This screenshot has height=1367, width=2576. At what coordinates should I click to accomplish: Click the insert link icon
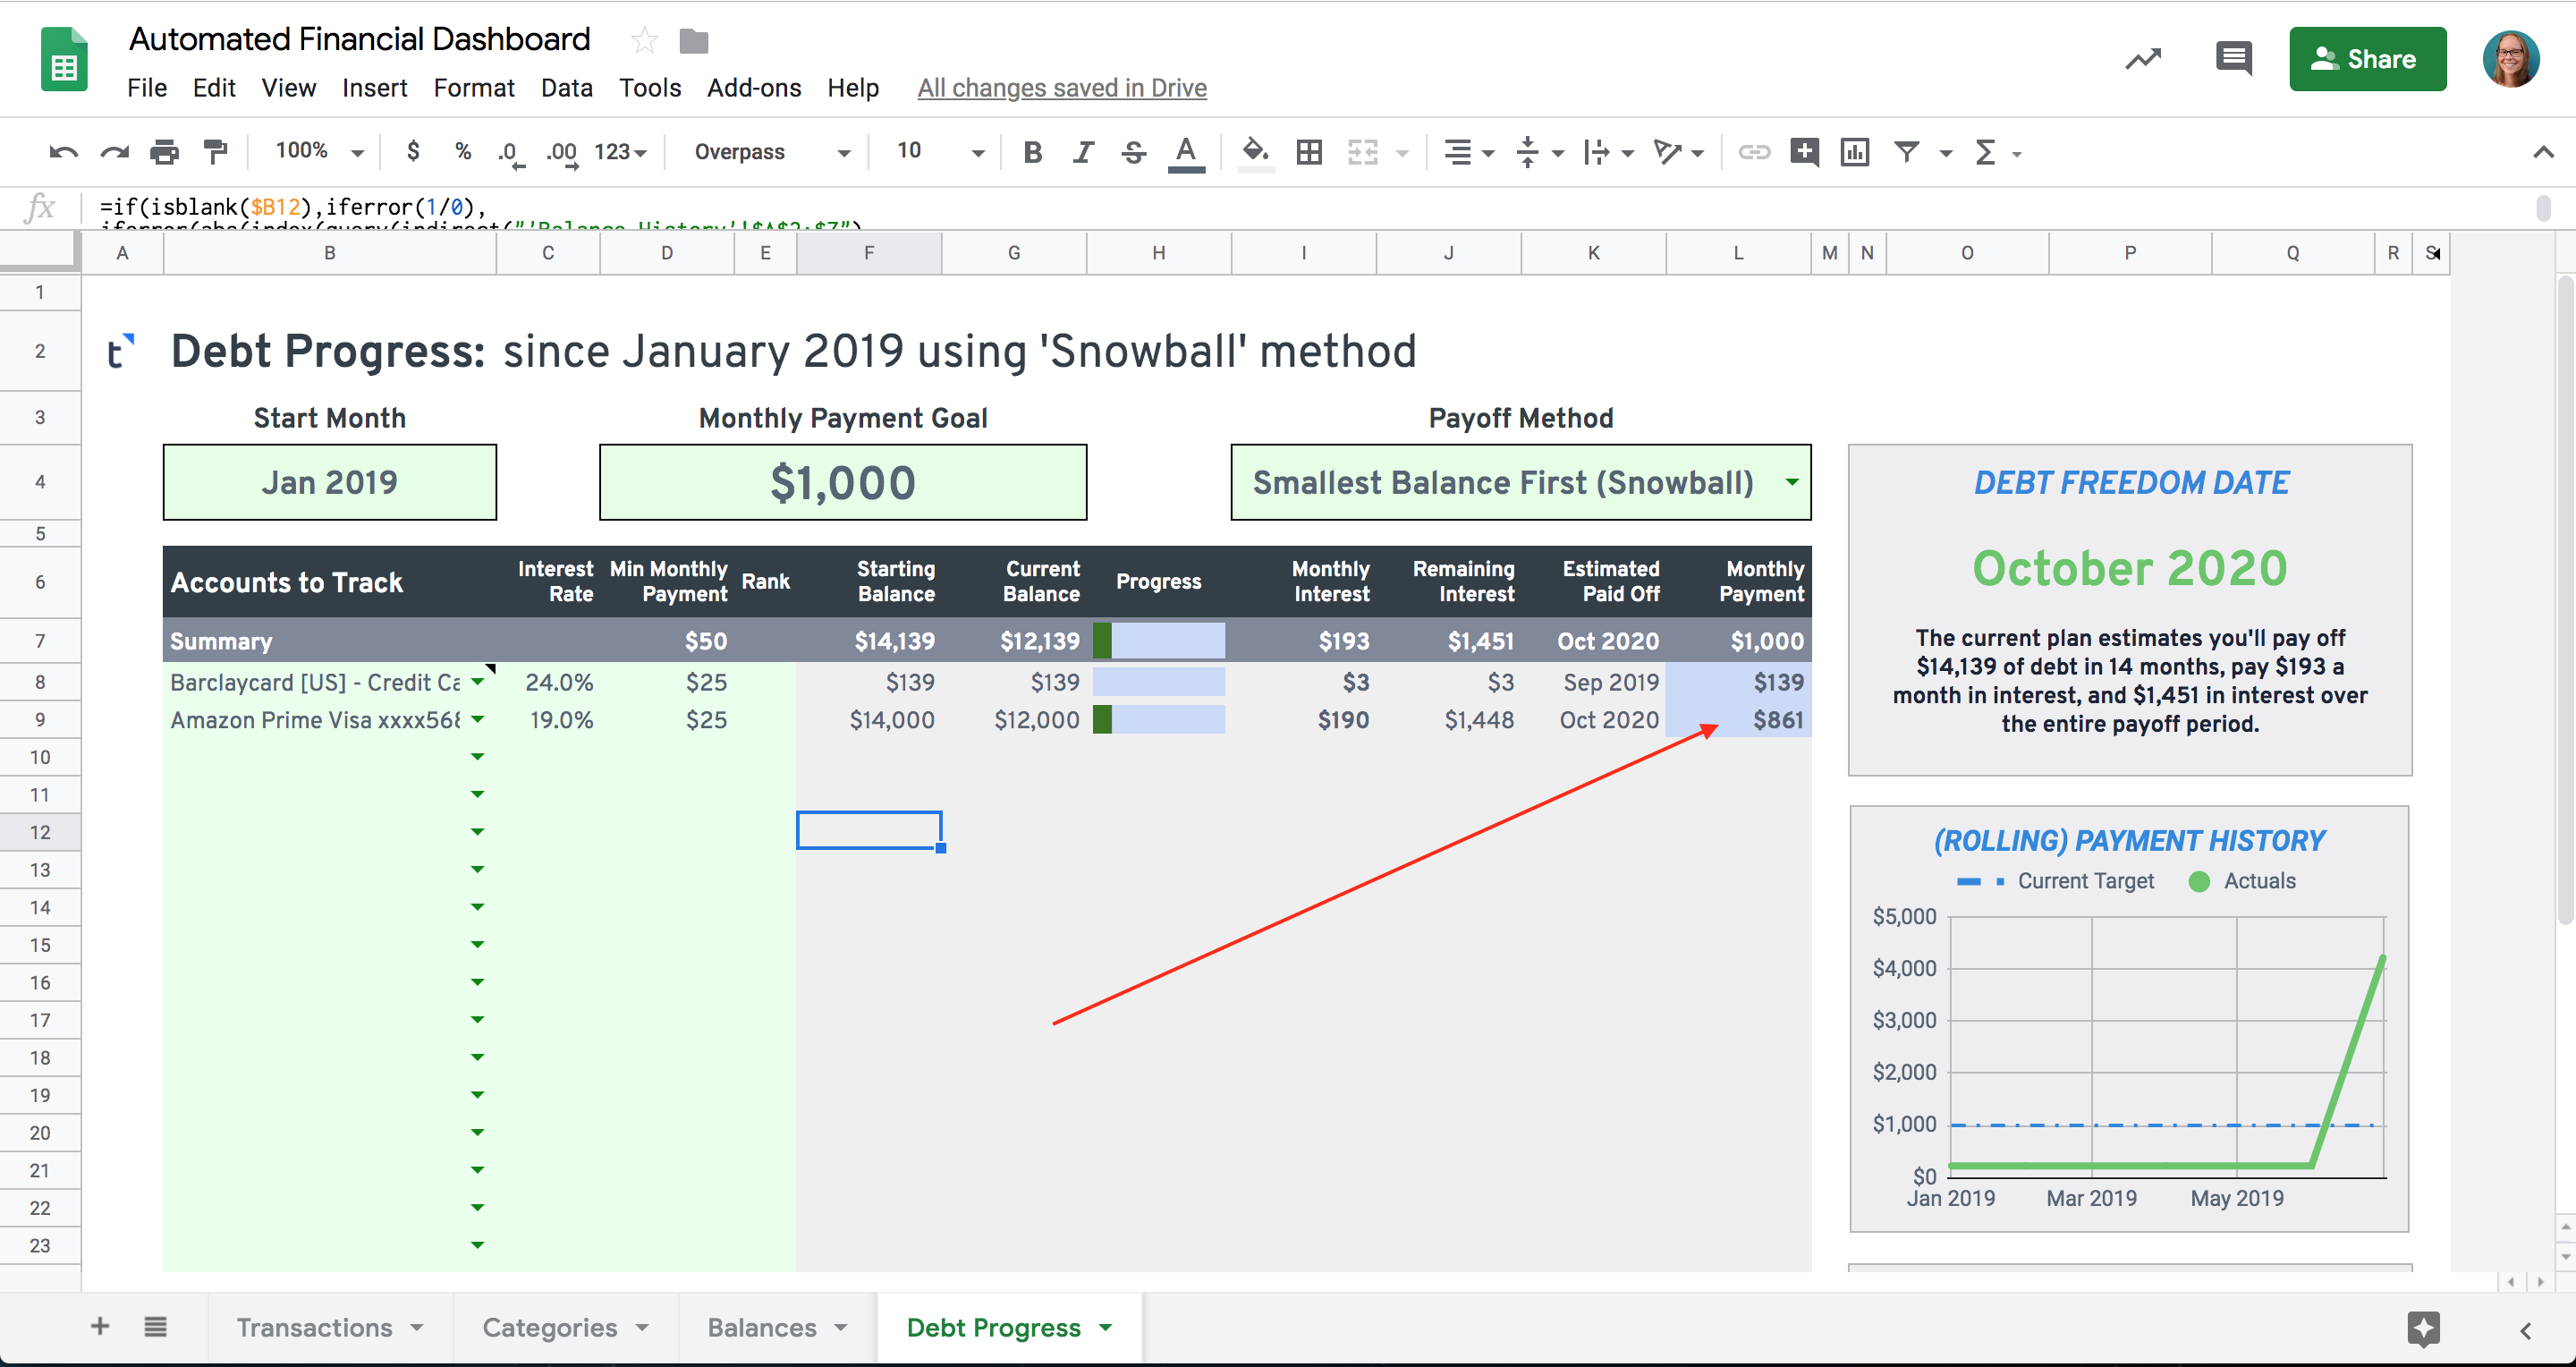tap(1754, 152)
